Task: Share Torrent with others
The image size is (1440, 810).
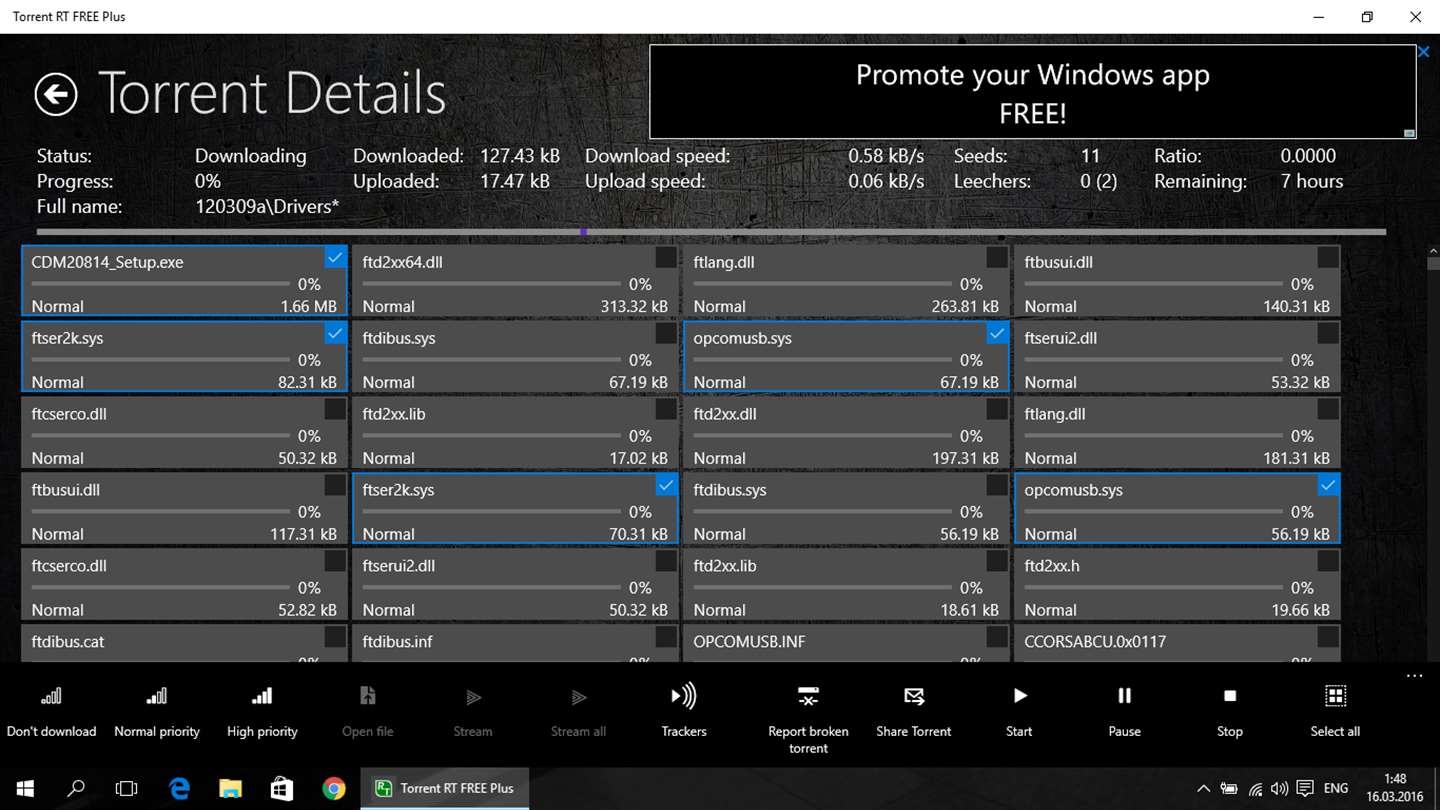Action: pos(914,712)
